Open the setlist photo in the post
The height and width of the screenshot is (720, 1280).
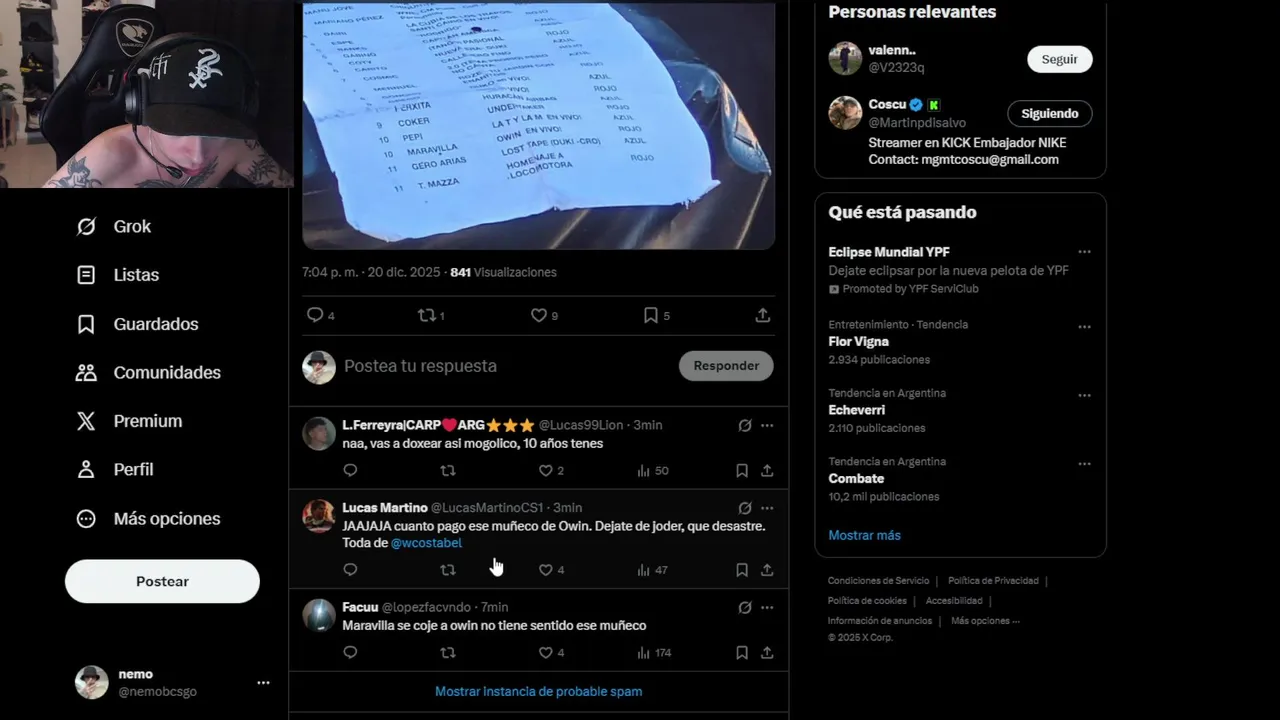click(x=538, y=125)
